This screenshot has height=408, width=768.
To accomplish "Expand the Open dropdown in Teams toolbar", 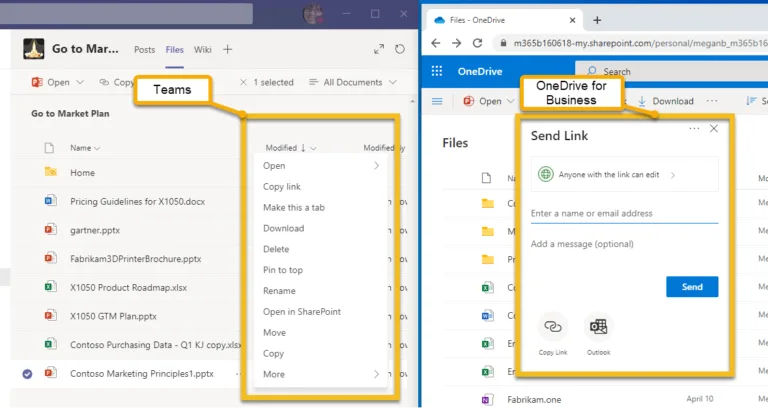I will (x=80, y=82).
